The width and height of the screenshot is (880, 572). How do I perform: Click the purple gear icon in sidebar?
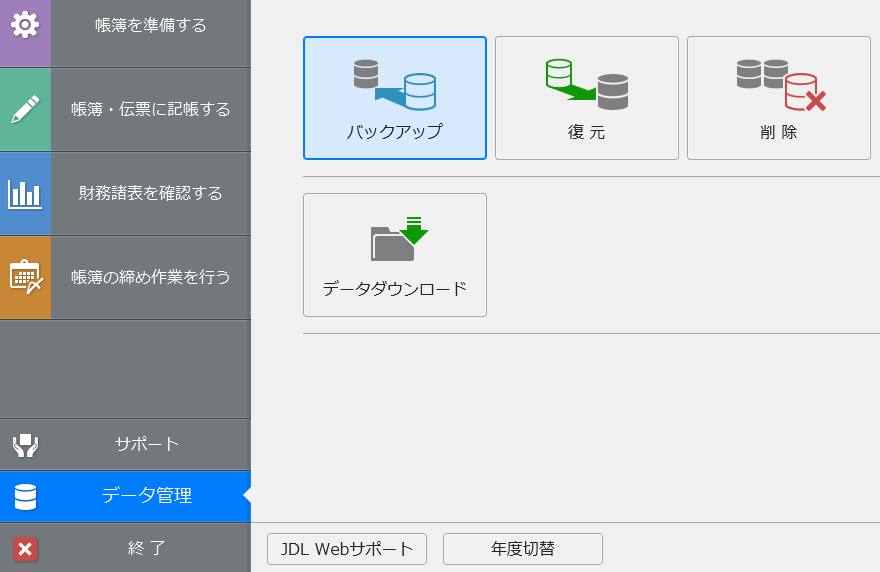click(x=25, y=25)
